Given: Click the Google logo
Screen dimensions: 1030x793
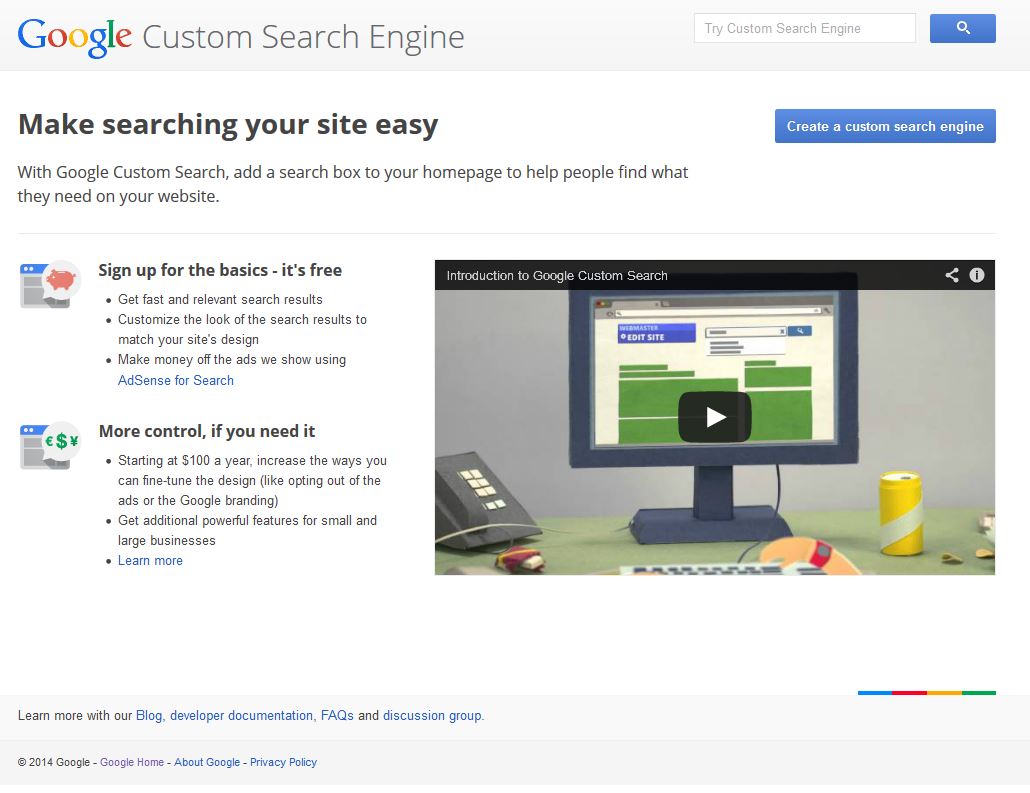Looking at the screenshot, I should pos(75,37).
